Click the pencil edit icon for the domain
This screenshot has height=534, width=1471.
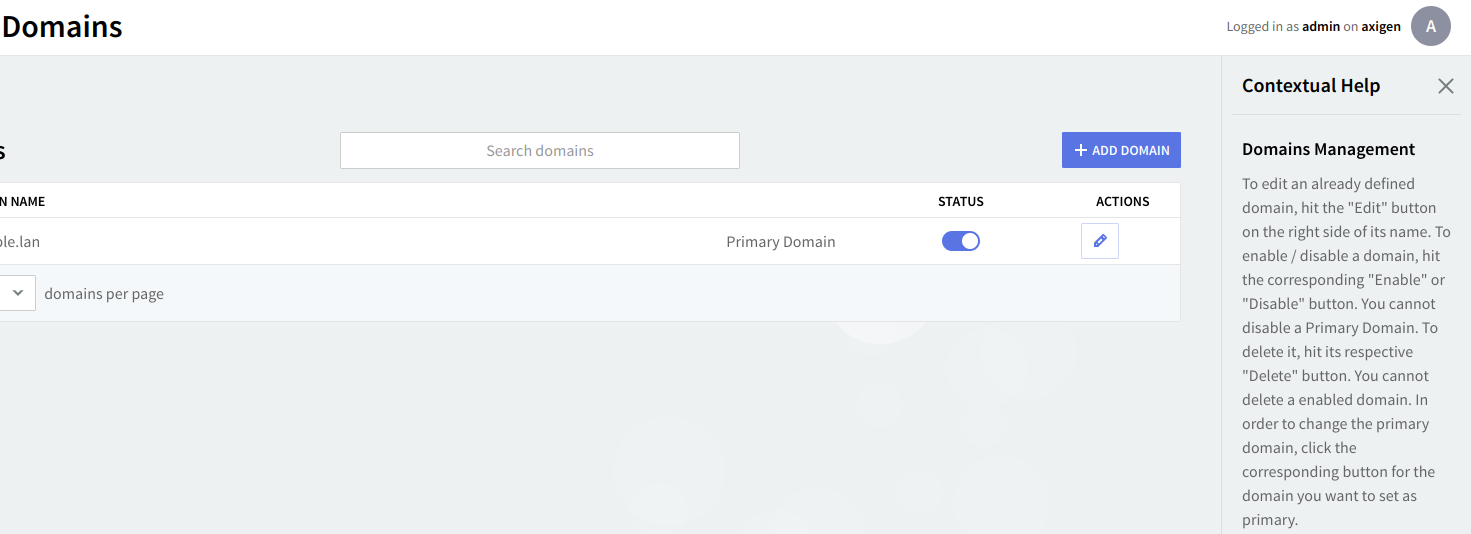1100,241
